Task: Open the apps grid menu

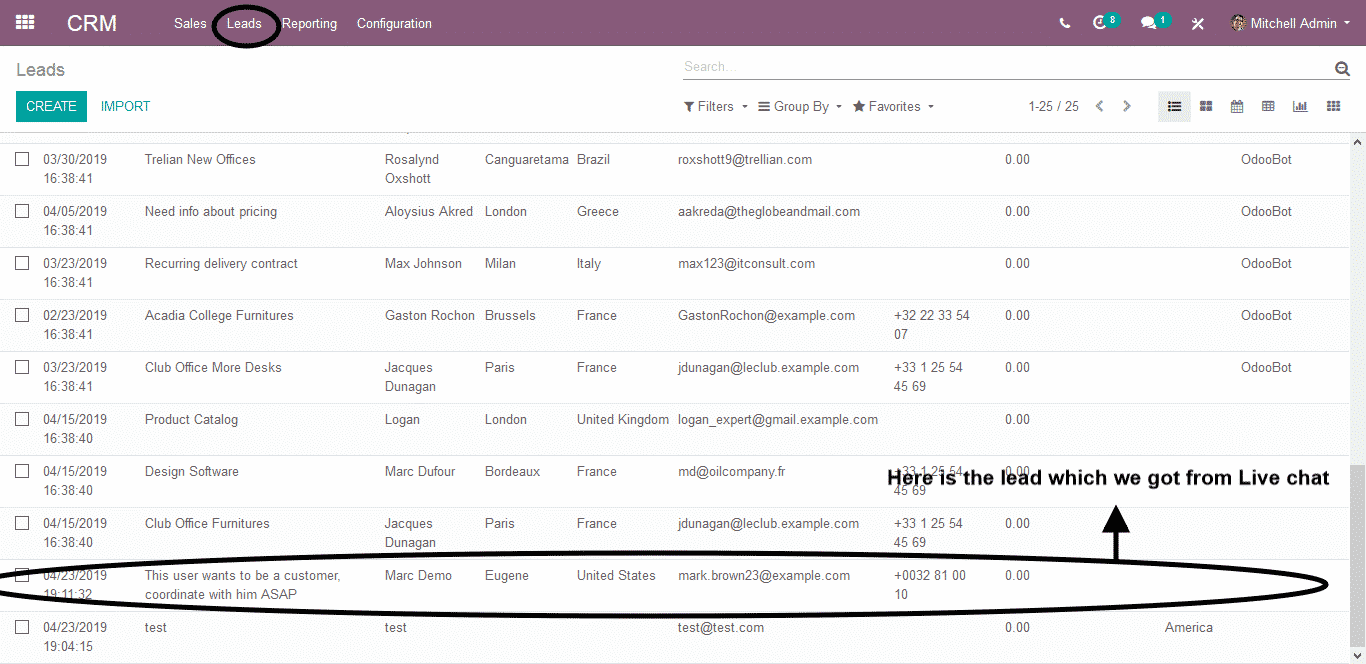Action: [x=25, y=23]
